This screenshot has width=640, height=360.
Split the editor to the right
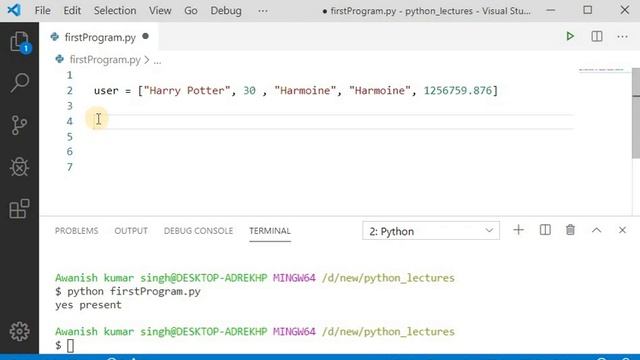coord(597,36)
